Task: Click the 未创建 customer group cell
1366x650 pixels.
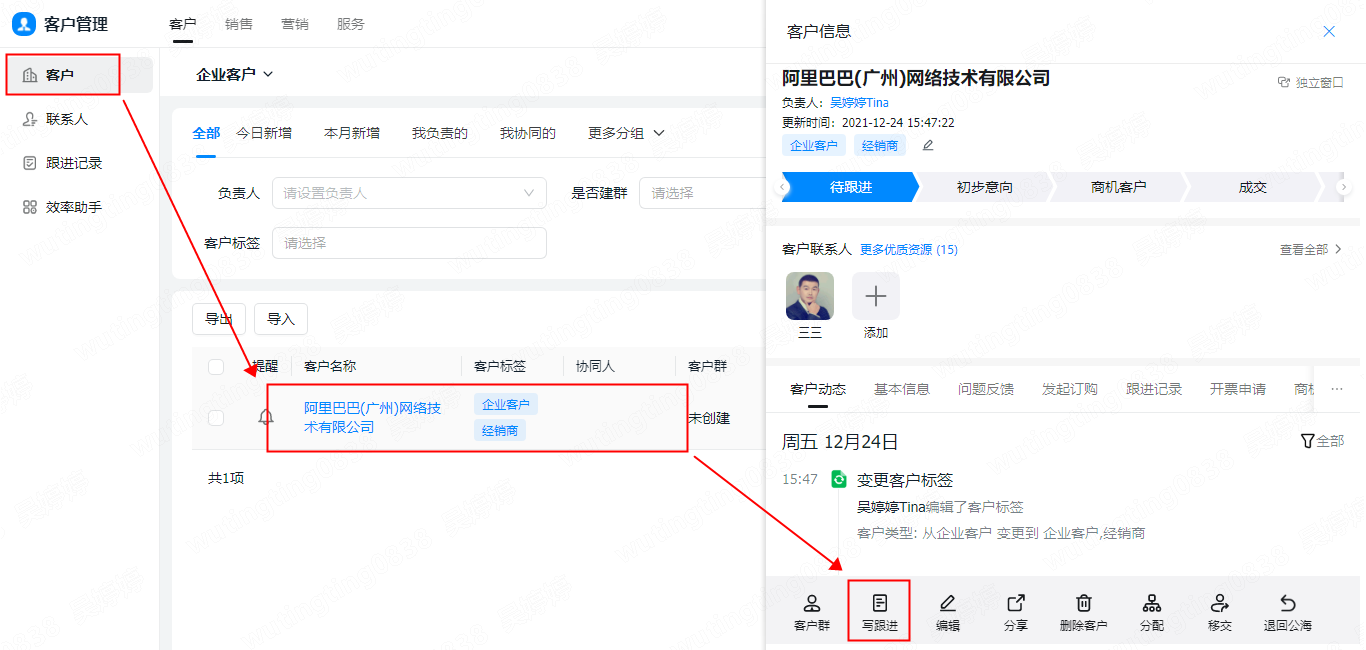Action: [x=709, y=418]
